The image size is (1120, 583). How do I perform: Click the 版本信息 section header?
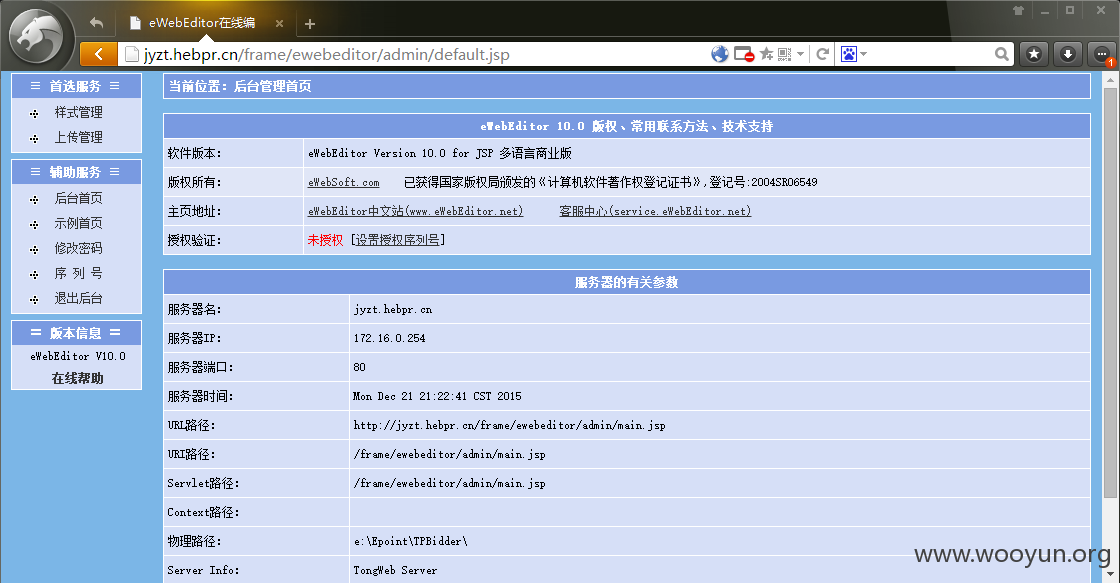76,333
